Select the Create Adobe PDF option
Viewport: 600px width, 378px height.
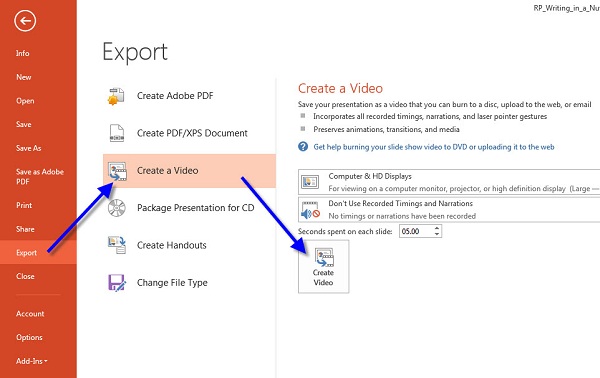tap(189, 96)
